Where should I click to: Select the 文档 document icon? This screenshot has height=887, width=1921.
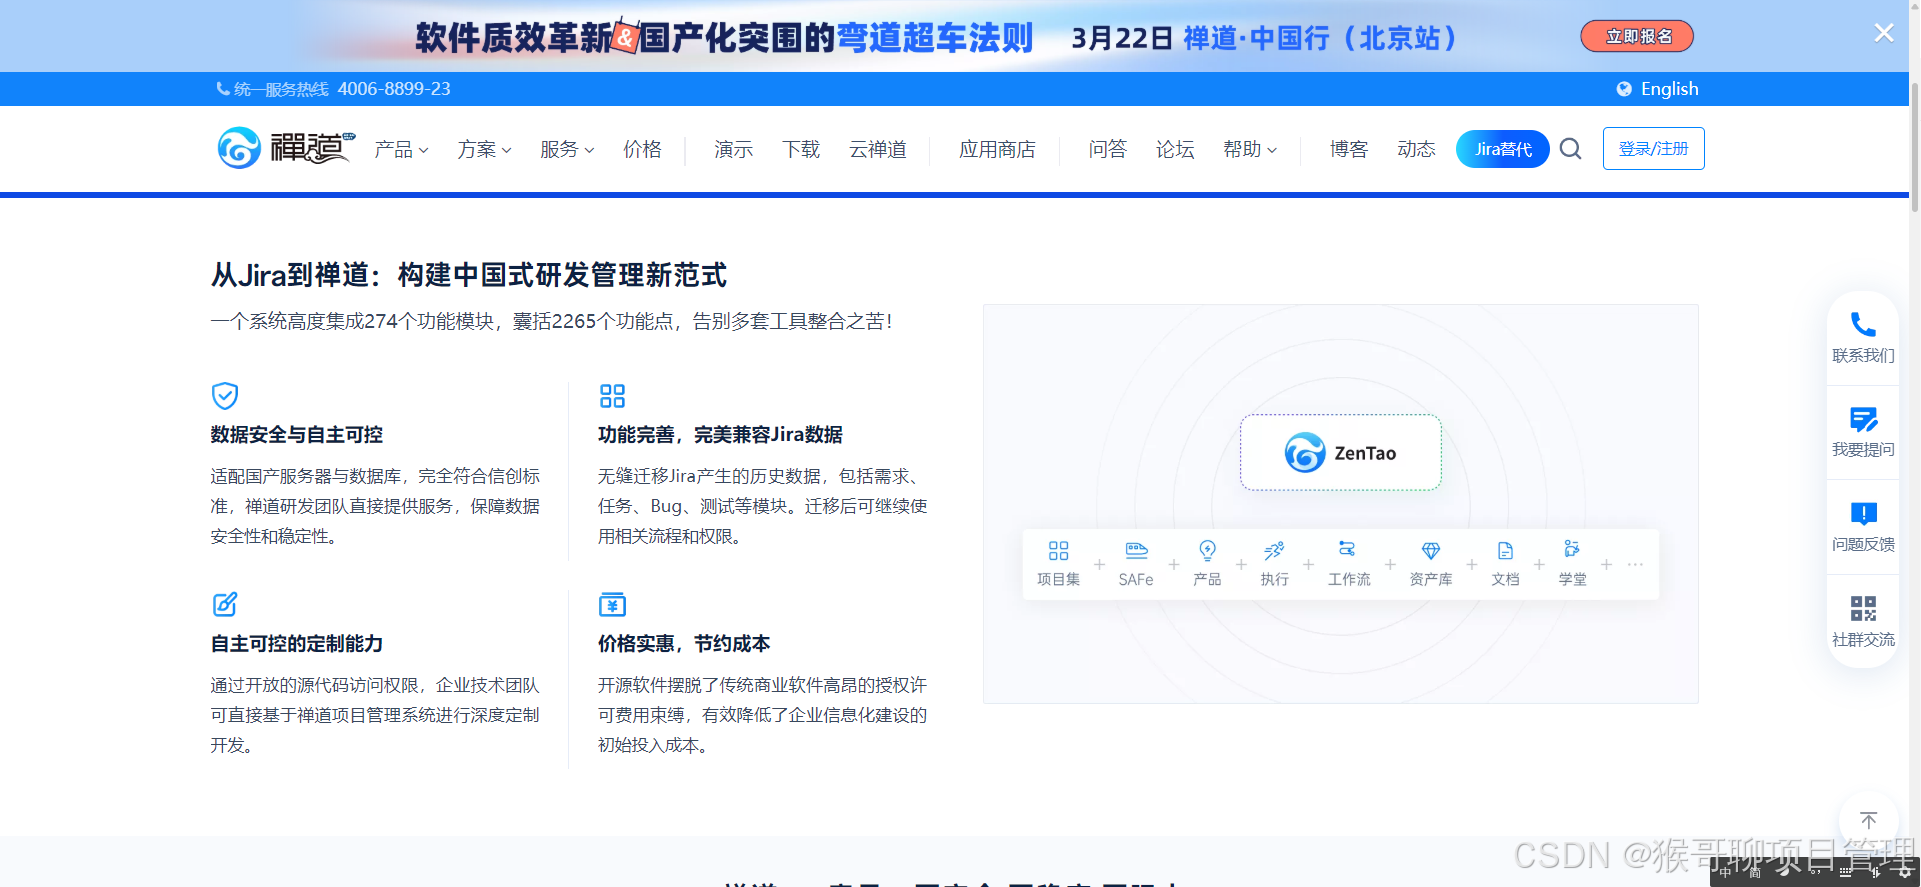pyautogui.click(x=1505, y=551)
